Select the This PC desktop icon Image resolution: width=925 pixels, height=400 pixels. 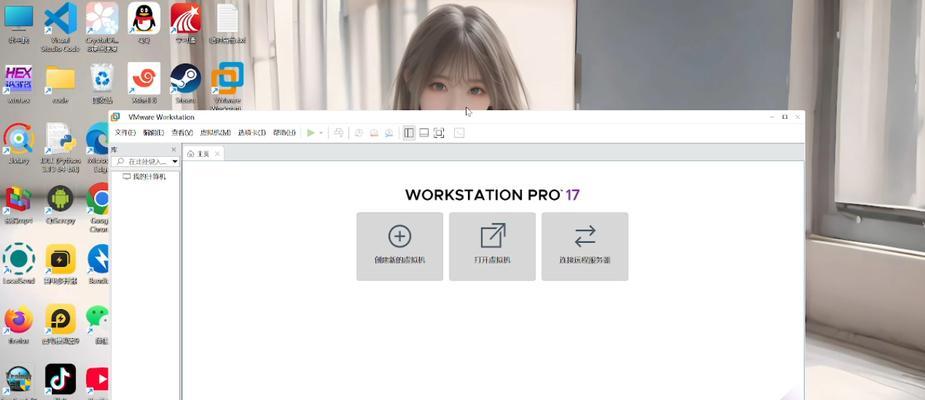19,24
